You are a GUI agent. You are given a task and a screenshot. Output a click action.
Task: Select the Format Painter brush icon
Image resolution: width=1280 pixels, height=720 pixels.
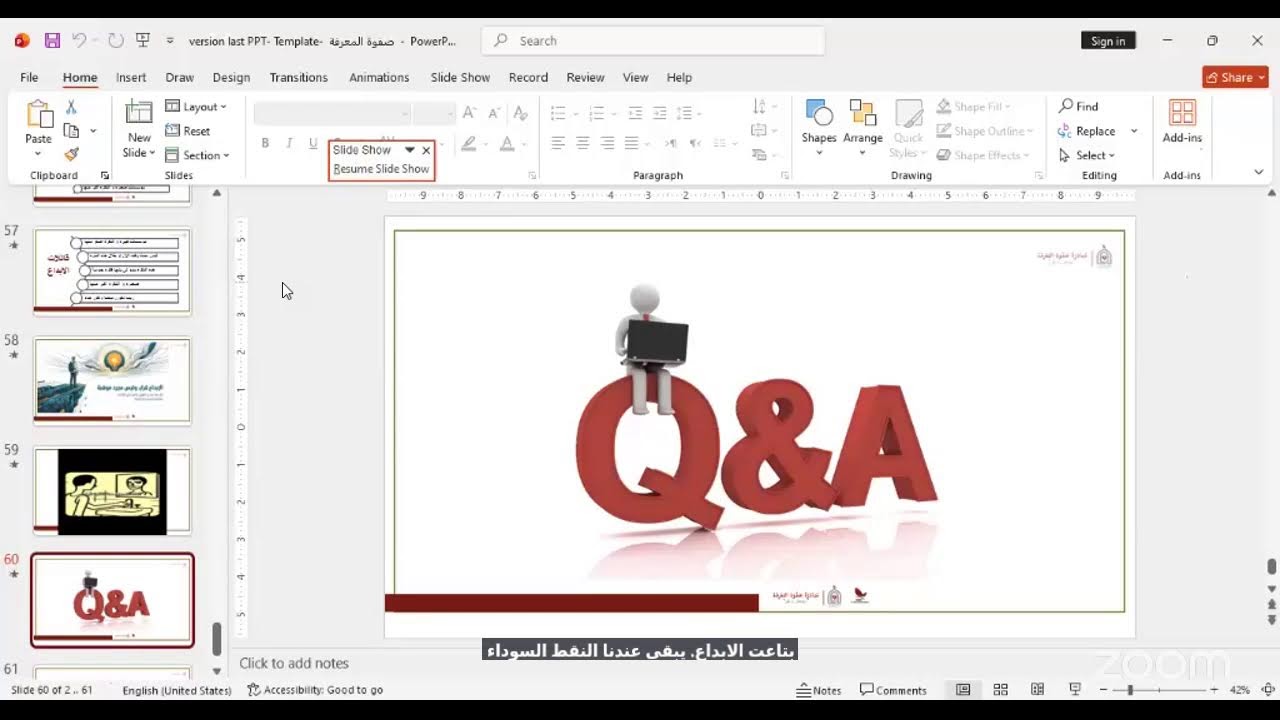point(71,154)
